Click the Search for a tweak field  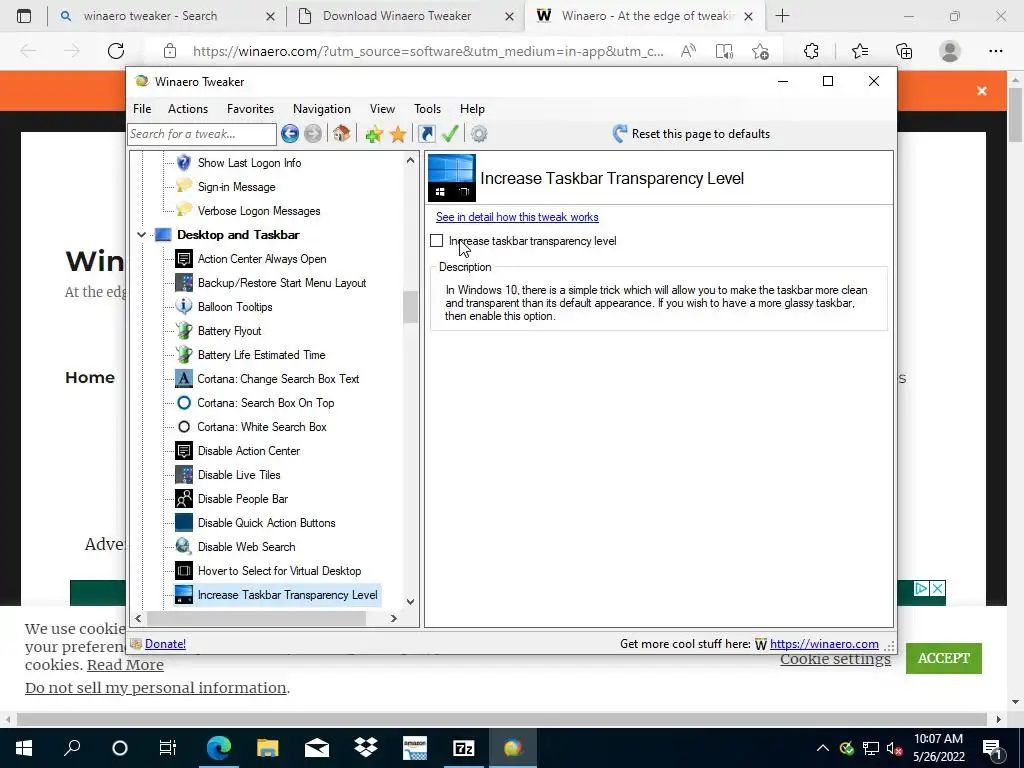202,134
